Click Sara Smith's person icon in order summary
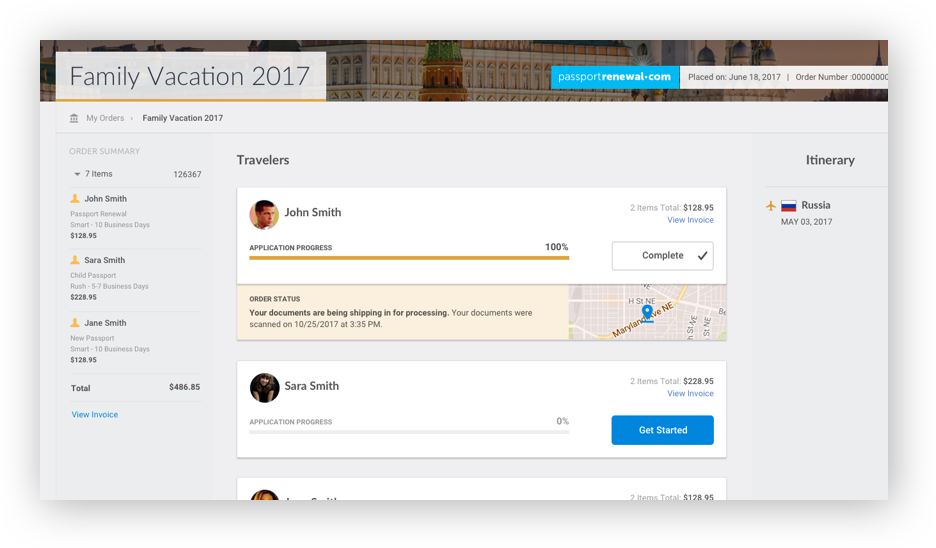Viewport: 936px width, 548px height. (75, 261)
